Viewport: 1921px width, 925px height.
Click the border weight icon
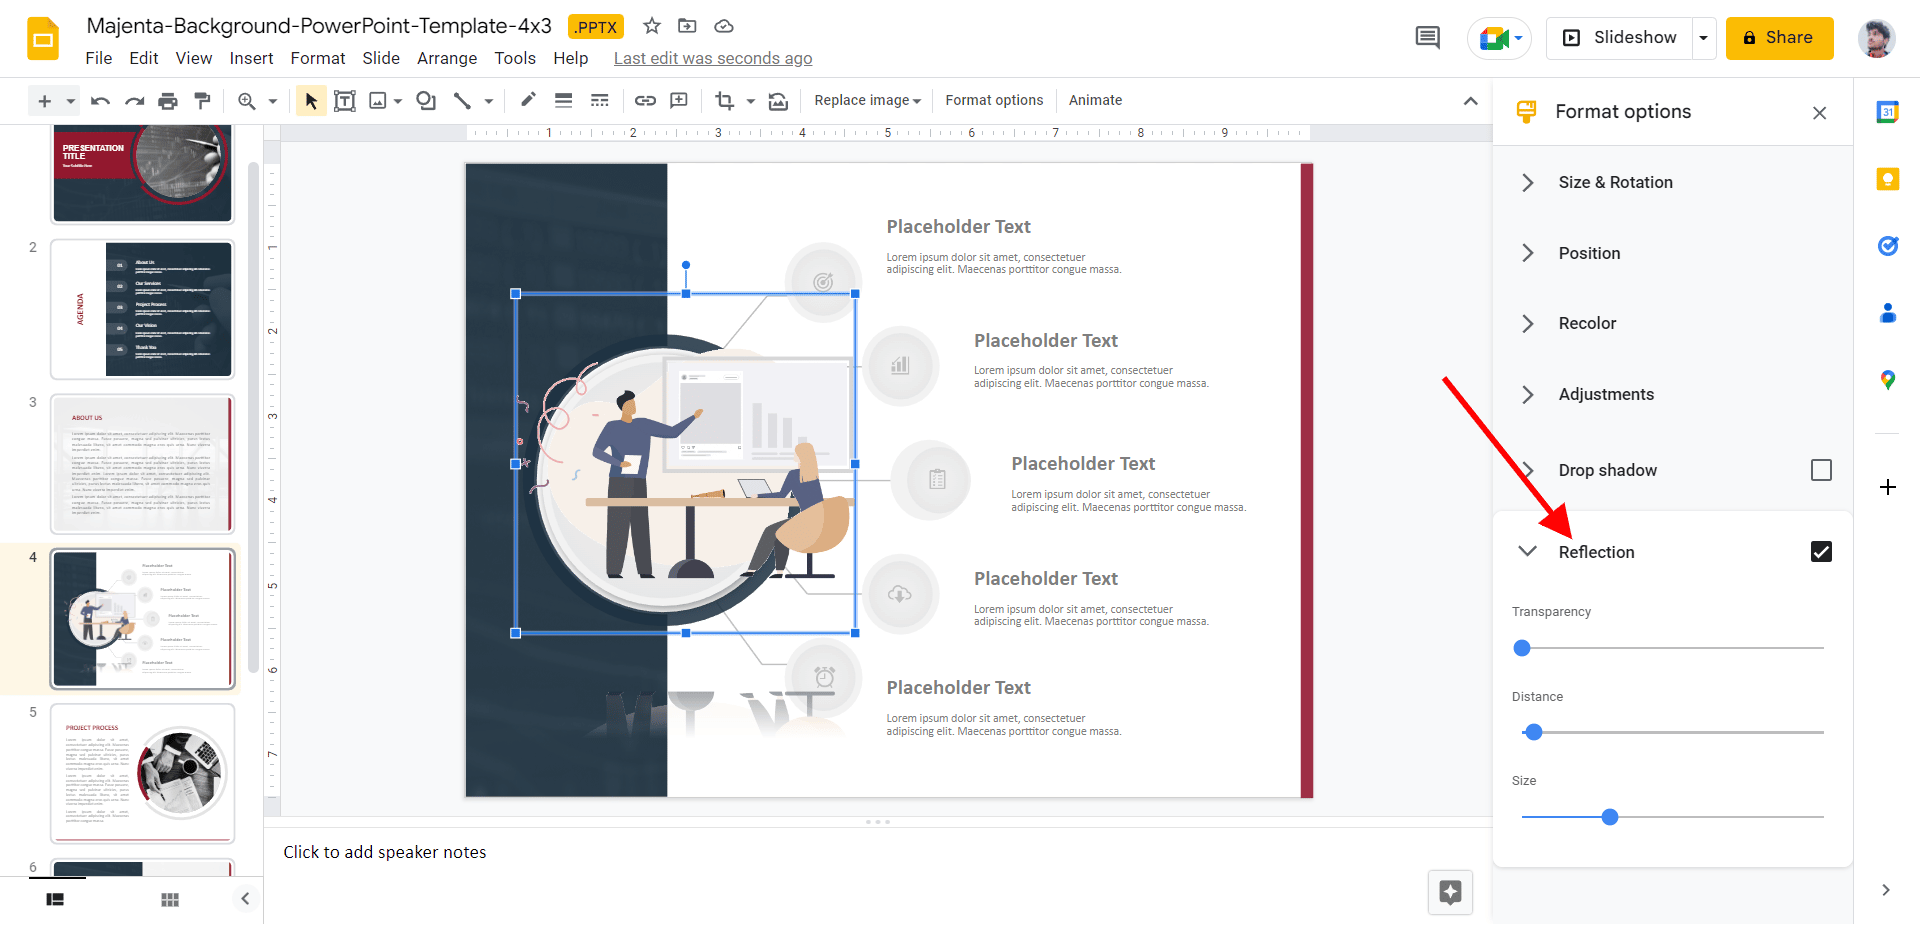pyautogui.click(x=563, y=101)
